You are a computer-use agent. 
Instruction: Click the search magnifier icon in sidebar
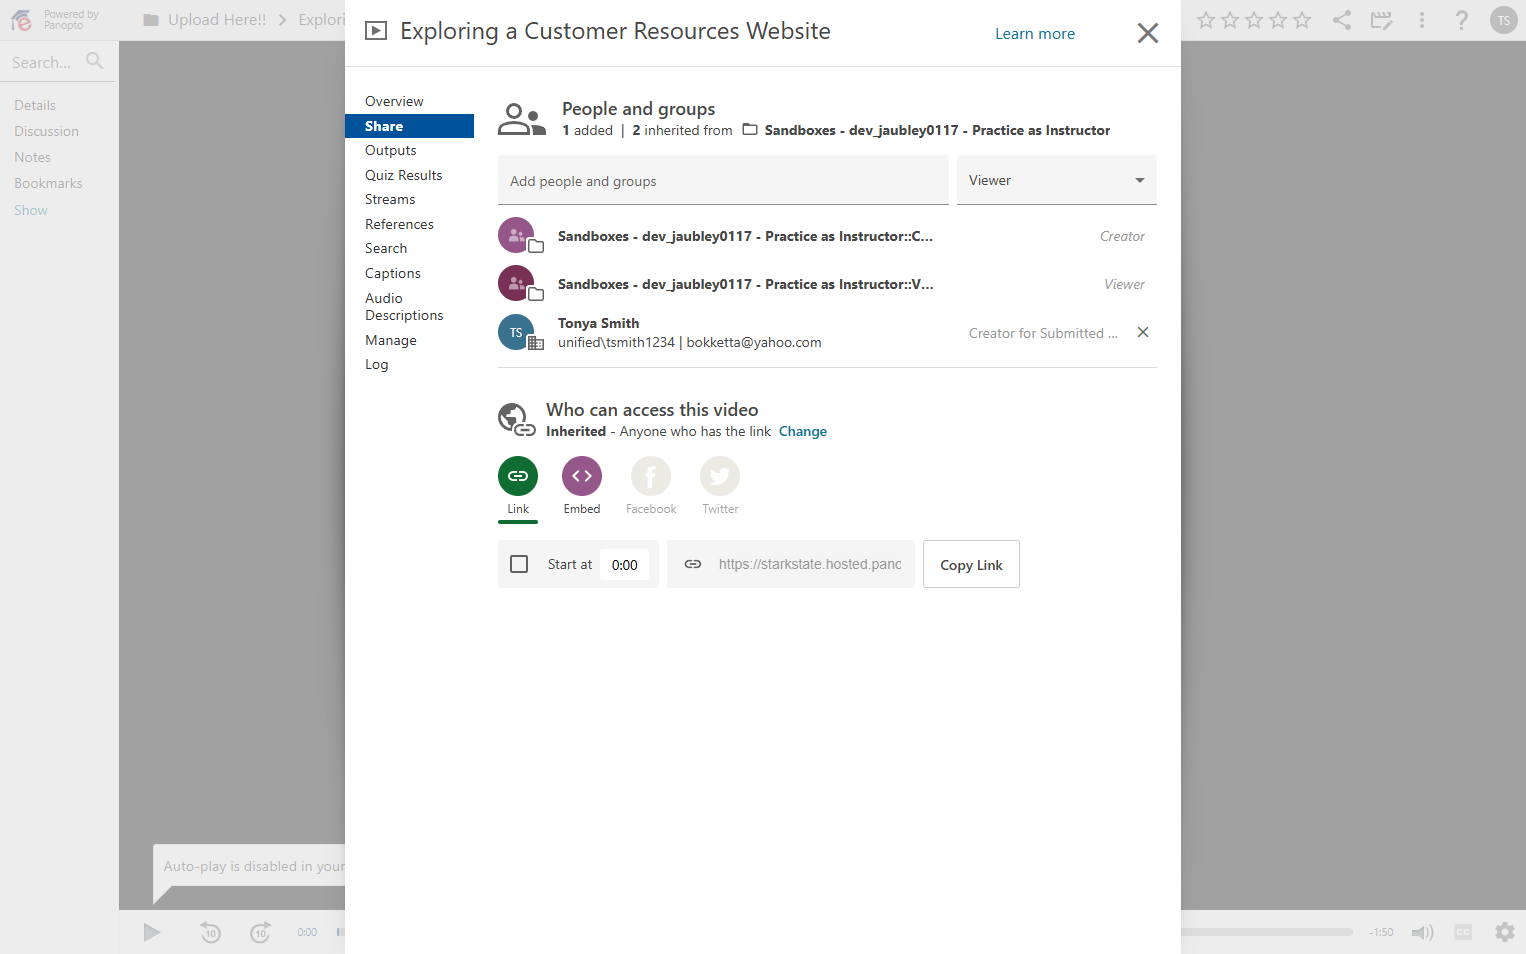pos(95,61)
